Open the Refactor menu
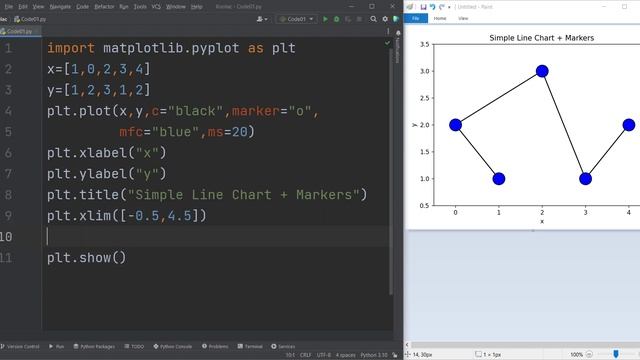640x360 pixels. (x=104, y=7)
